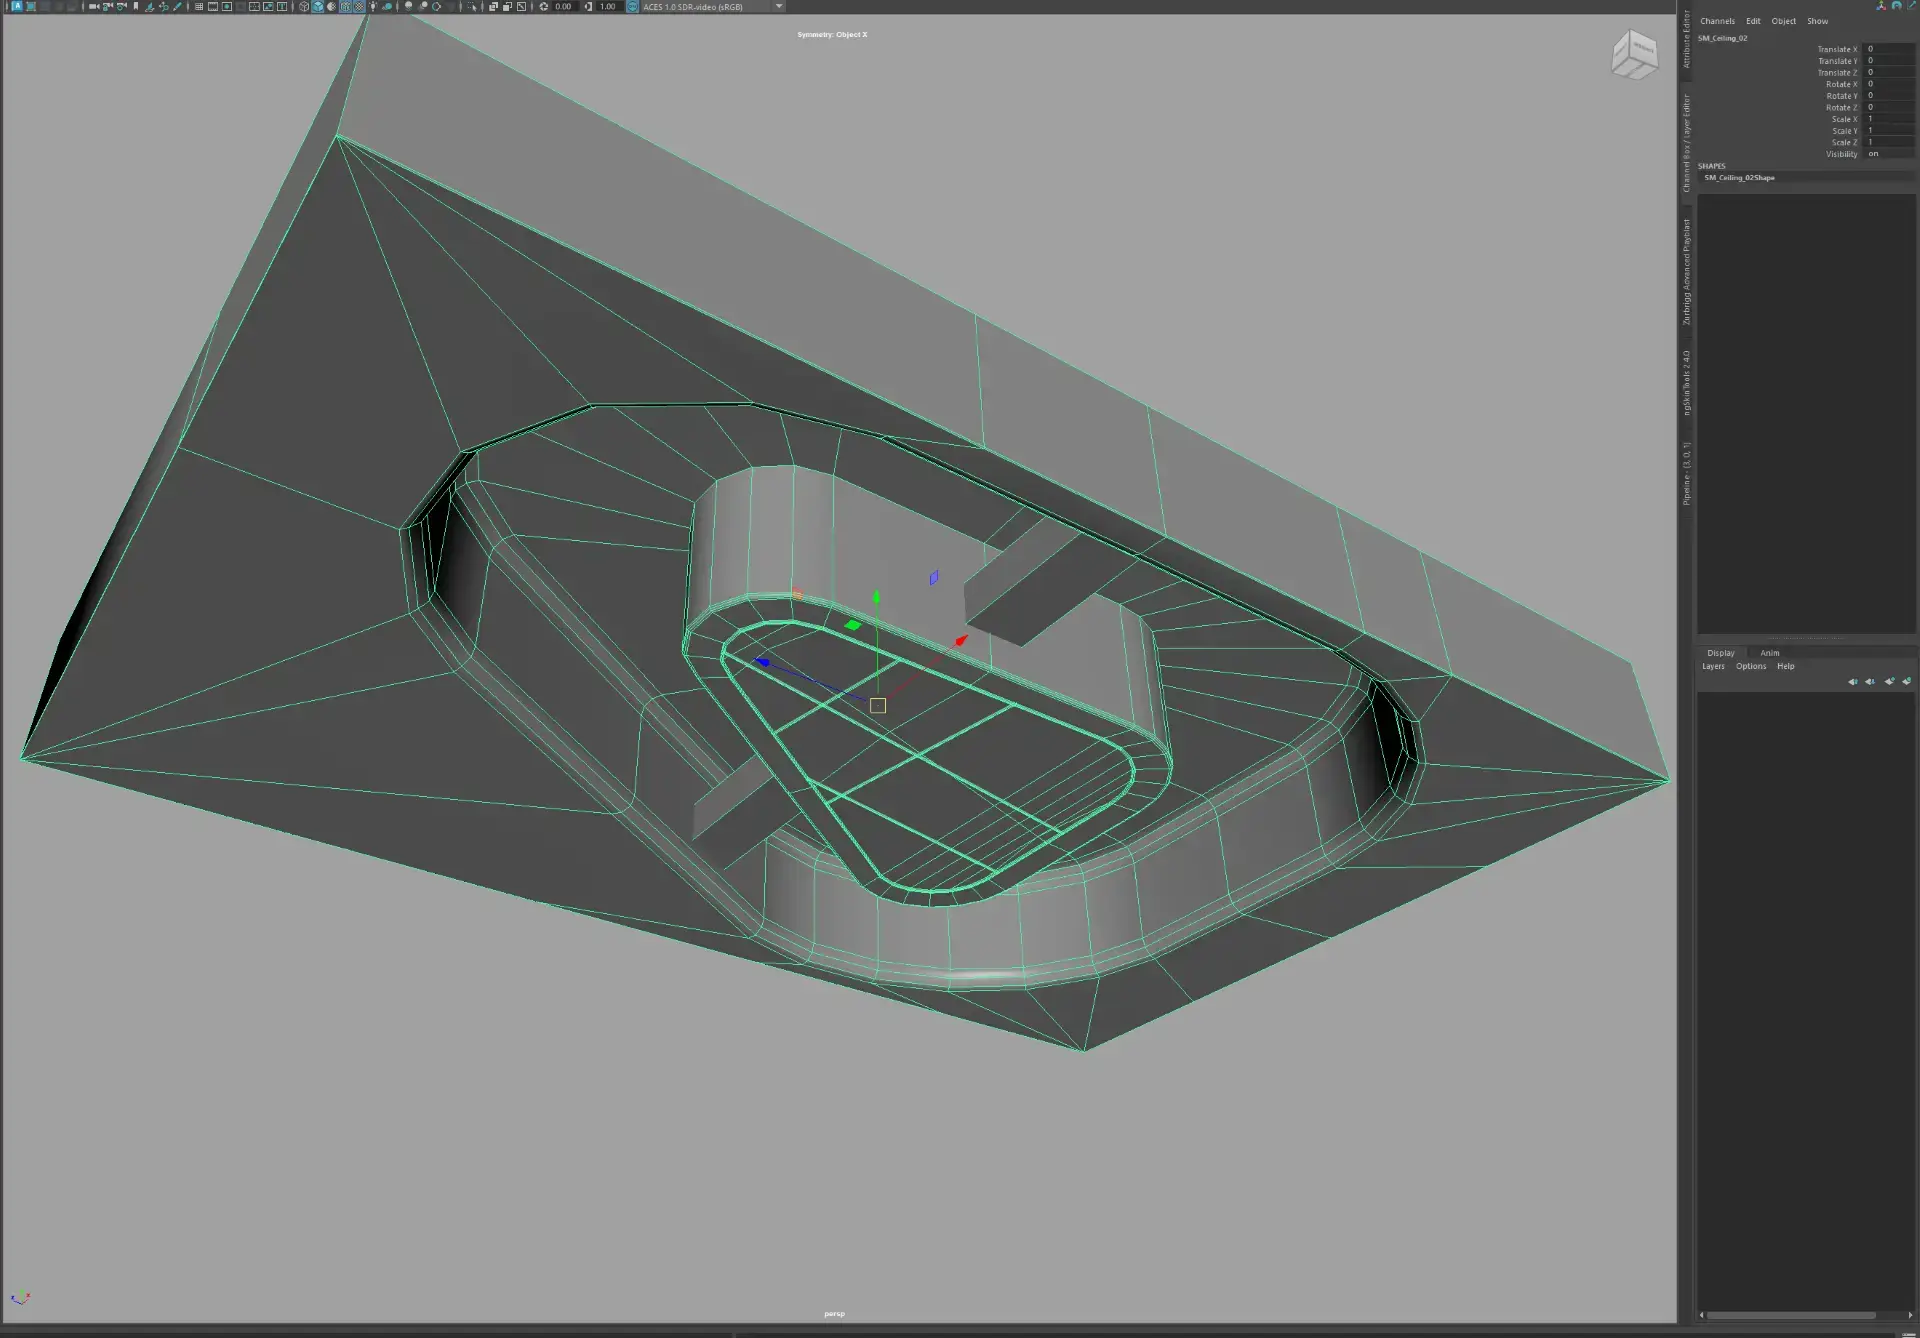Screen dimensions: 1920x1338
Task: Click the viewport ViewCube navigation widget
Action: pos(1634,53)
